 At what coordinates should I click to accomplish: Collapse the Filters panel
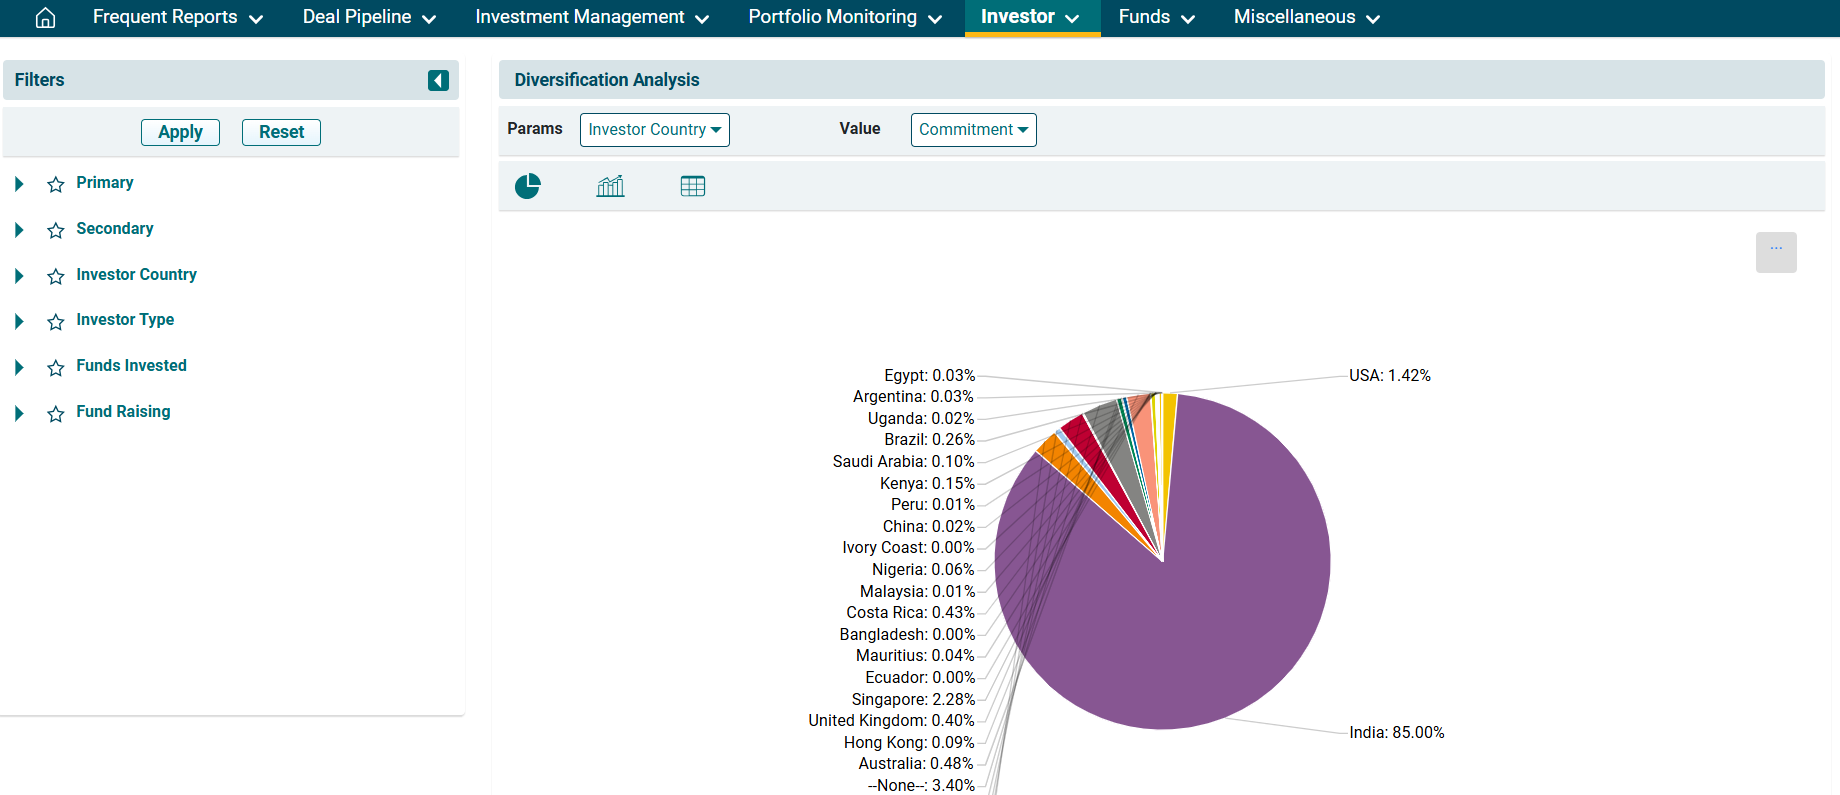438,80
